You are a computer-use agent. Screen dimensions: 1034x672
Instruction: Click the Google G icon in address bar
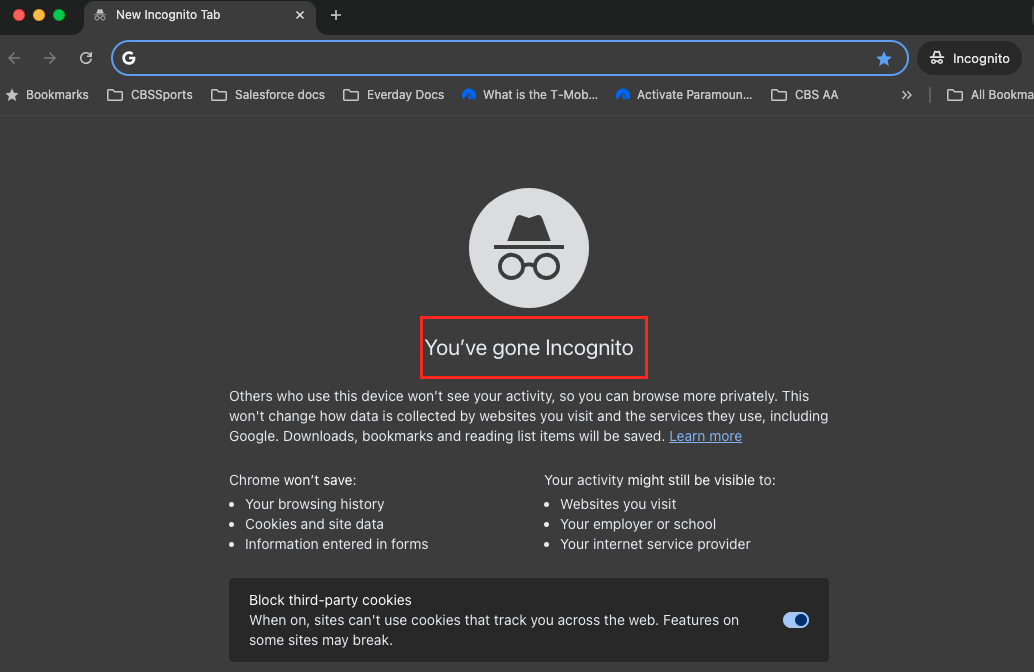point(129,58)
